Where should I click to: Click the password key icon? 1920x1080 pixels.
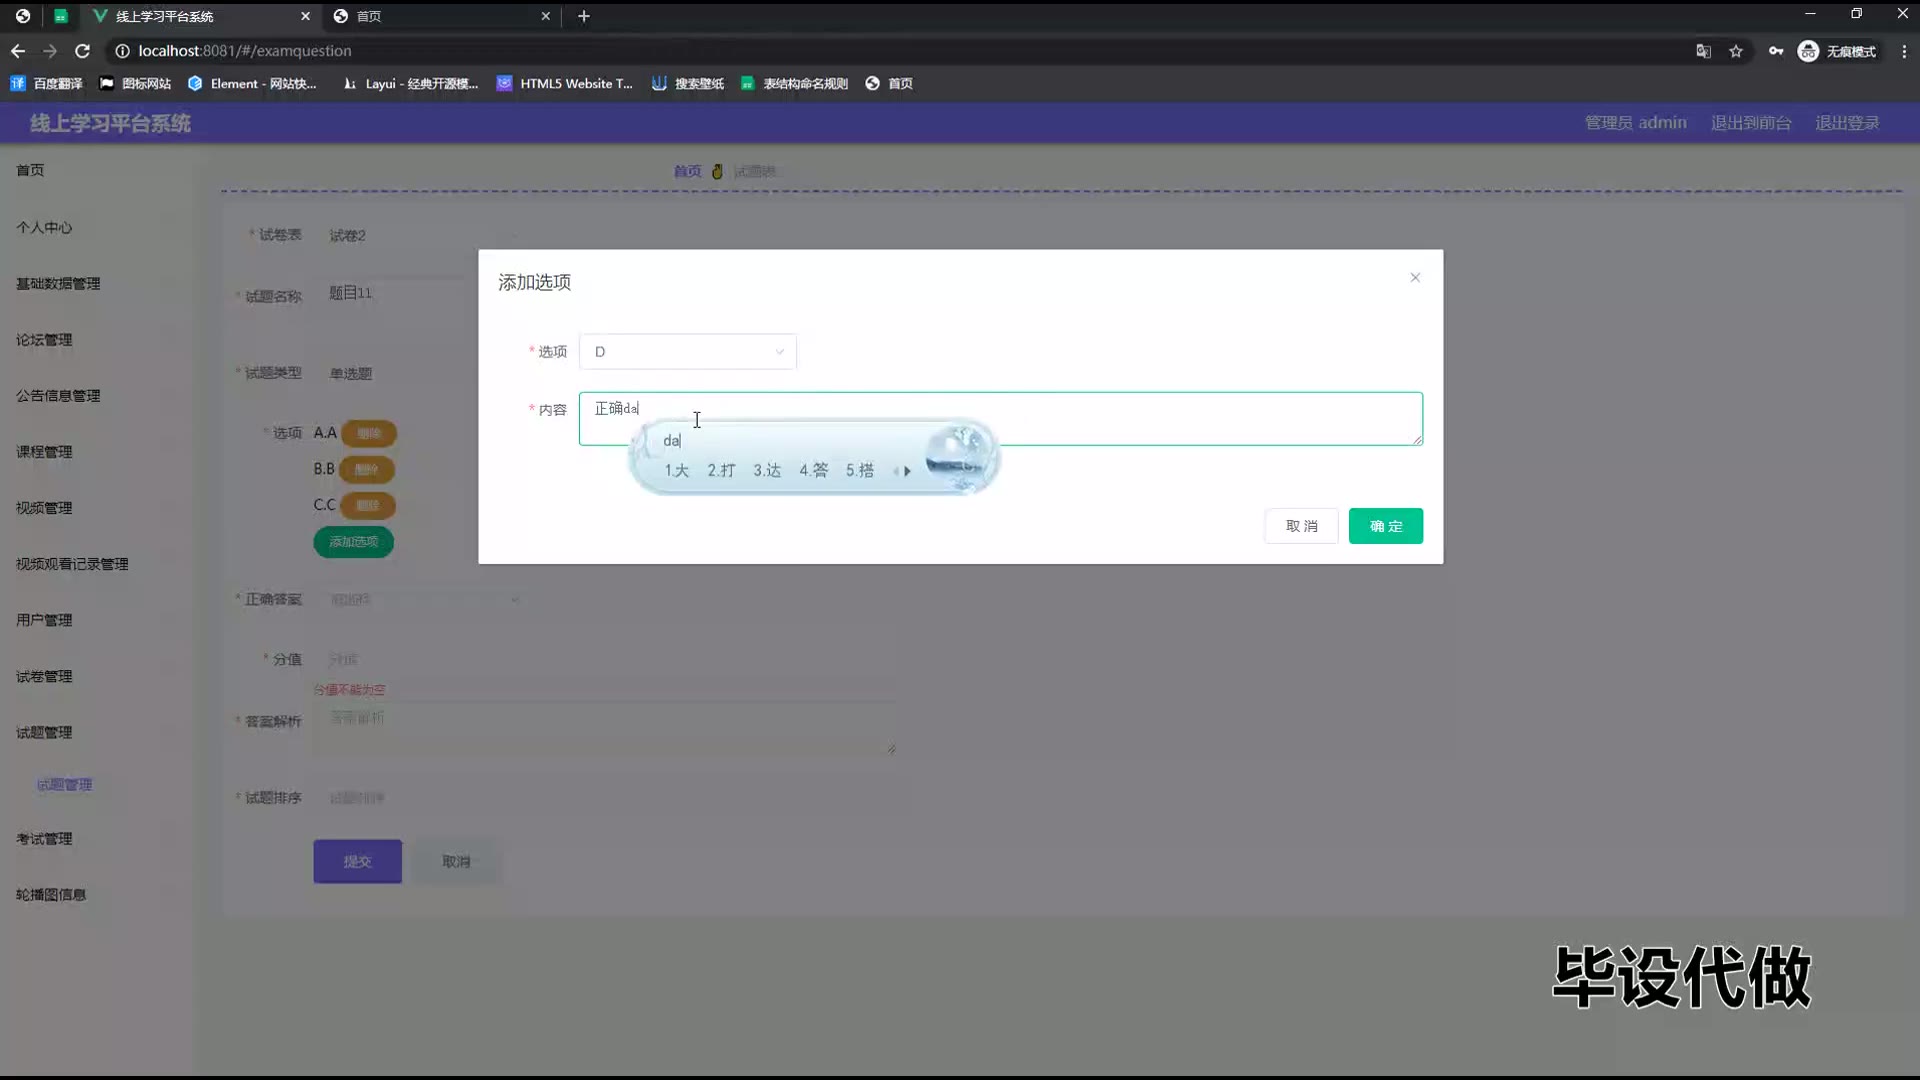point(1776,51)
